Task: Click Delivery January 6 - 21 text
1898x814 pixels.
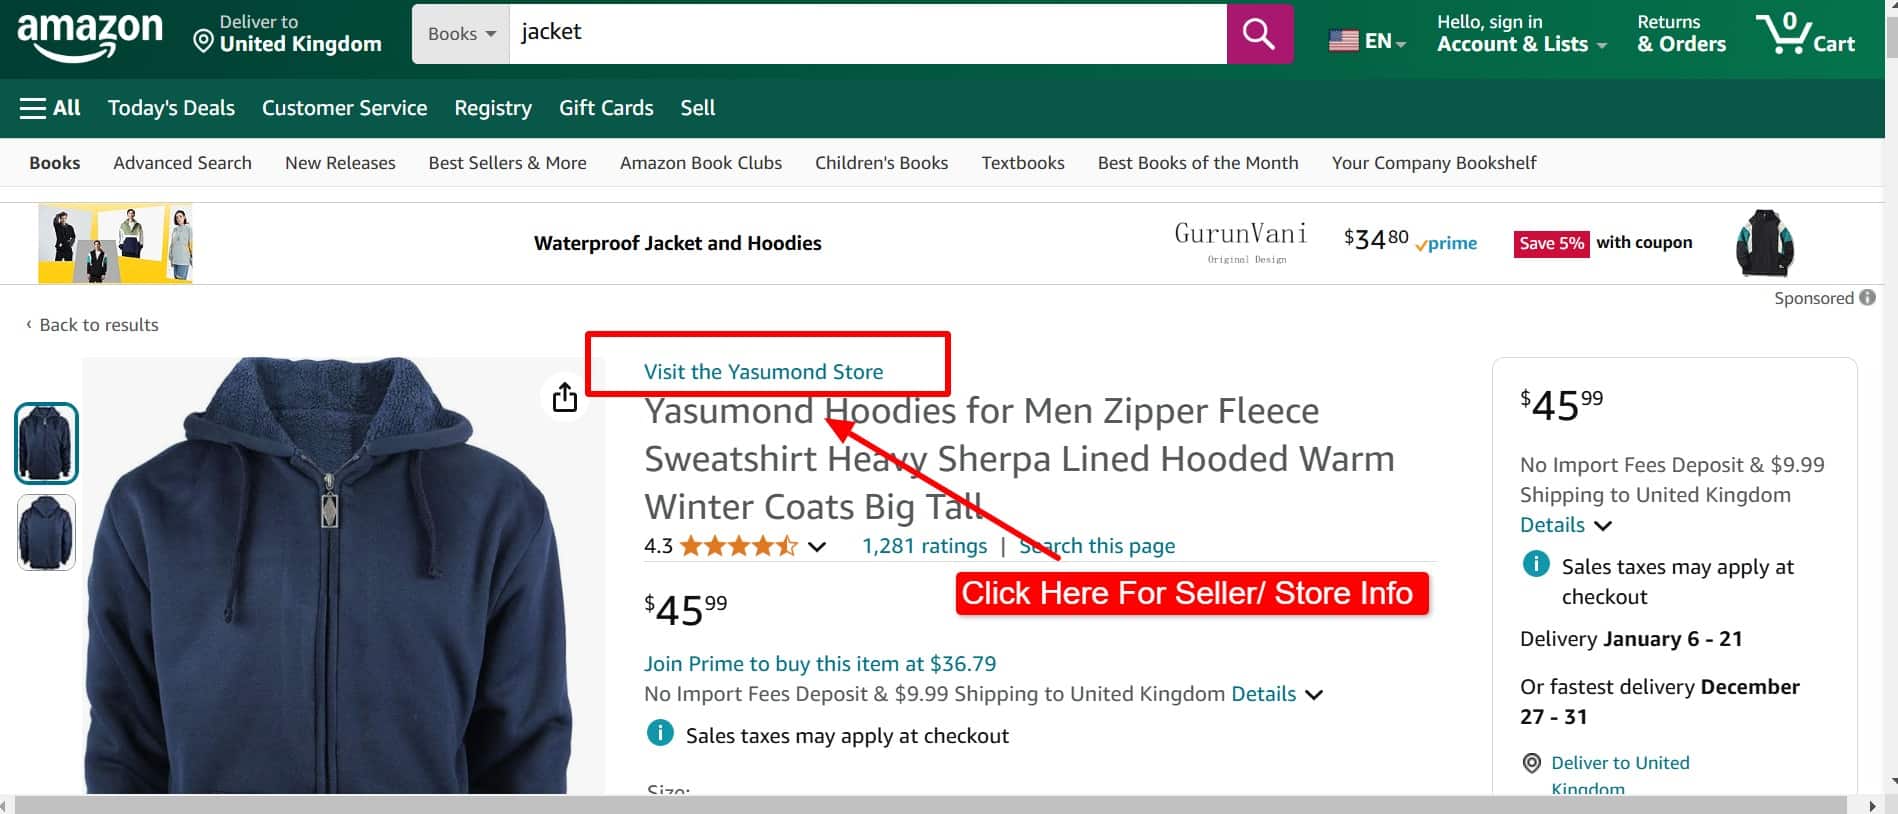Action: [x=1631, y=639]
